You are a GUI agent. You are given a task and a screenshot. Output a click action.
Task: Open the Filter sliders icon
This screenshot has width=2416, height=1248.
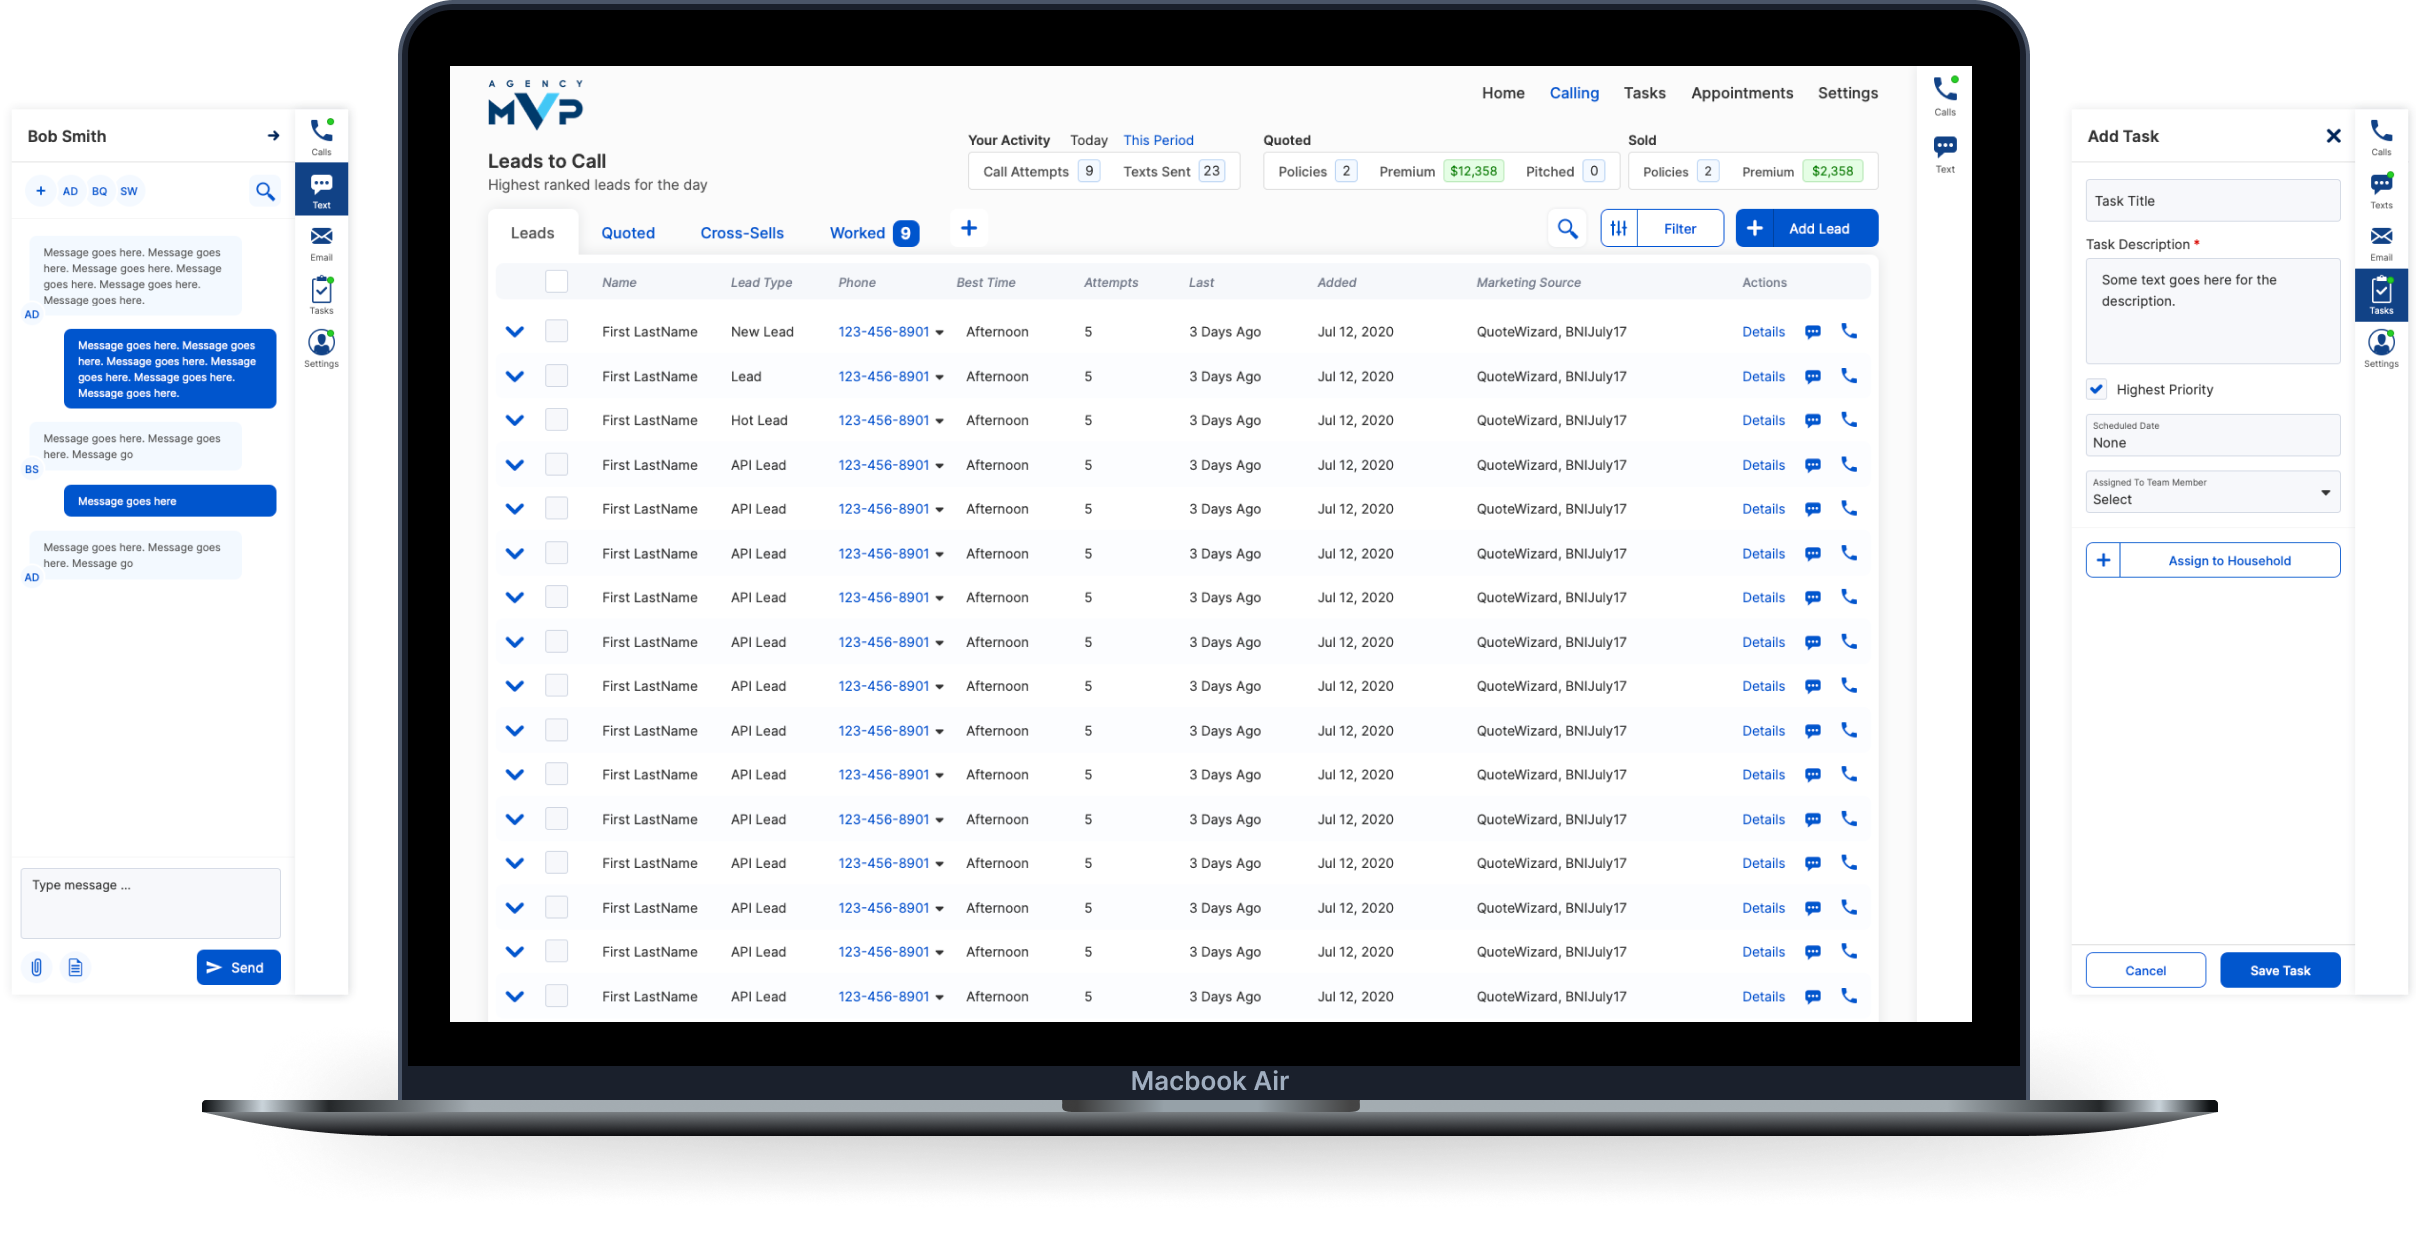(1619, 228)
